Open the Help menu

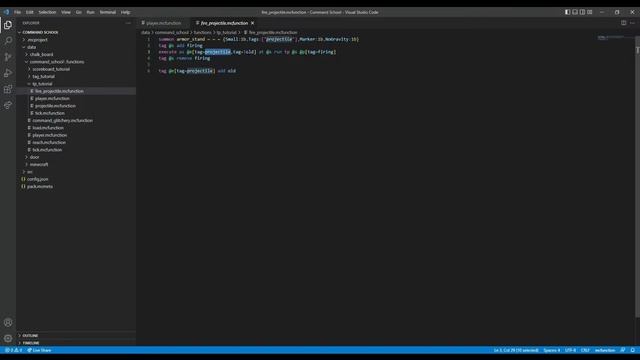(125, 12)
